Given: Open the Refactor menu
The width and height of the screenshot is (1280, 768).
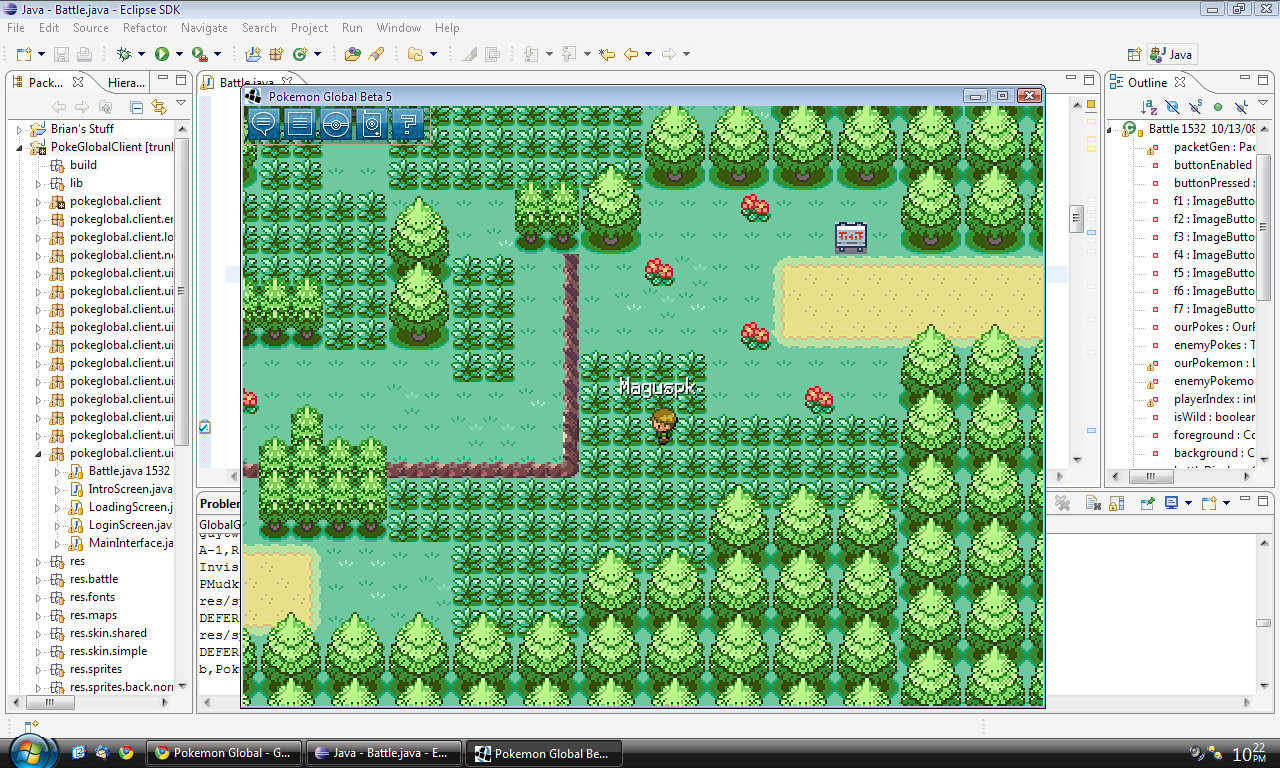Looking at the screenshot, I should [145, 28].
